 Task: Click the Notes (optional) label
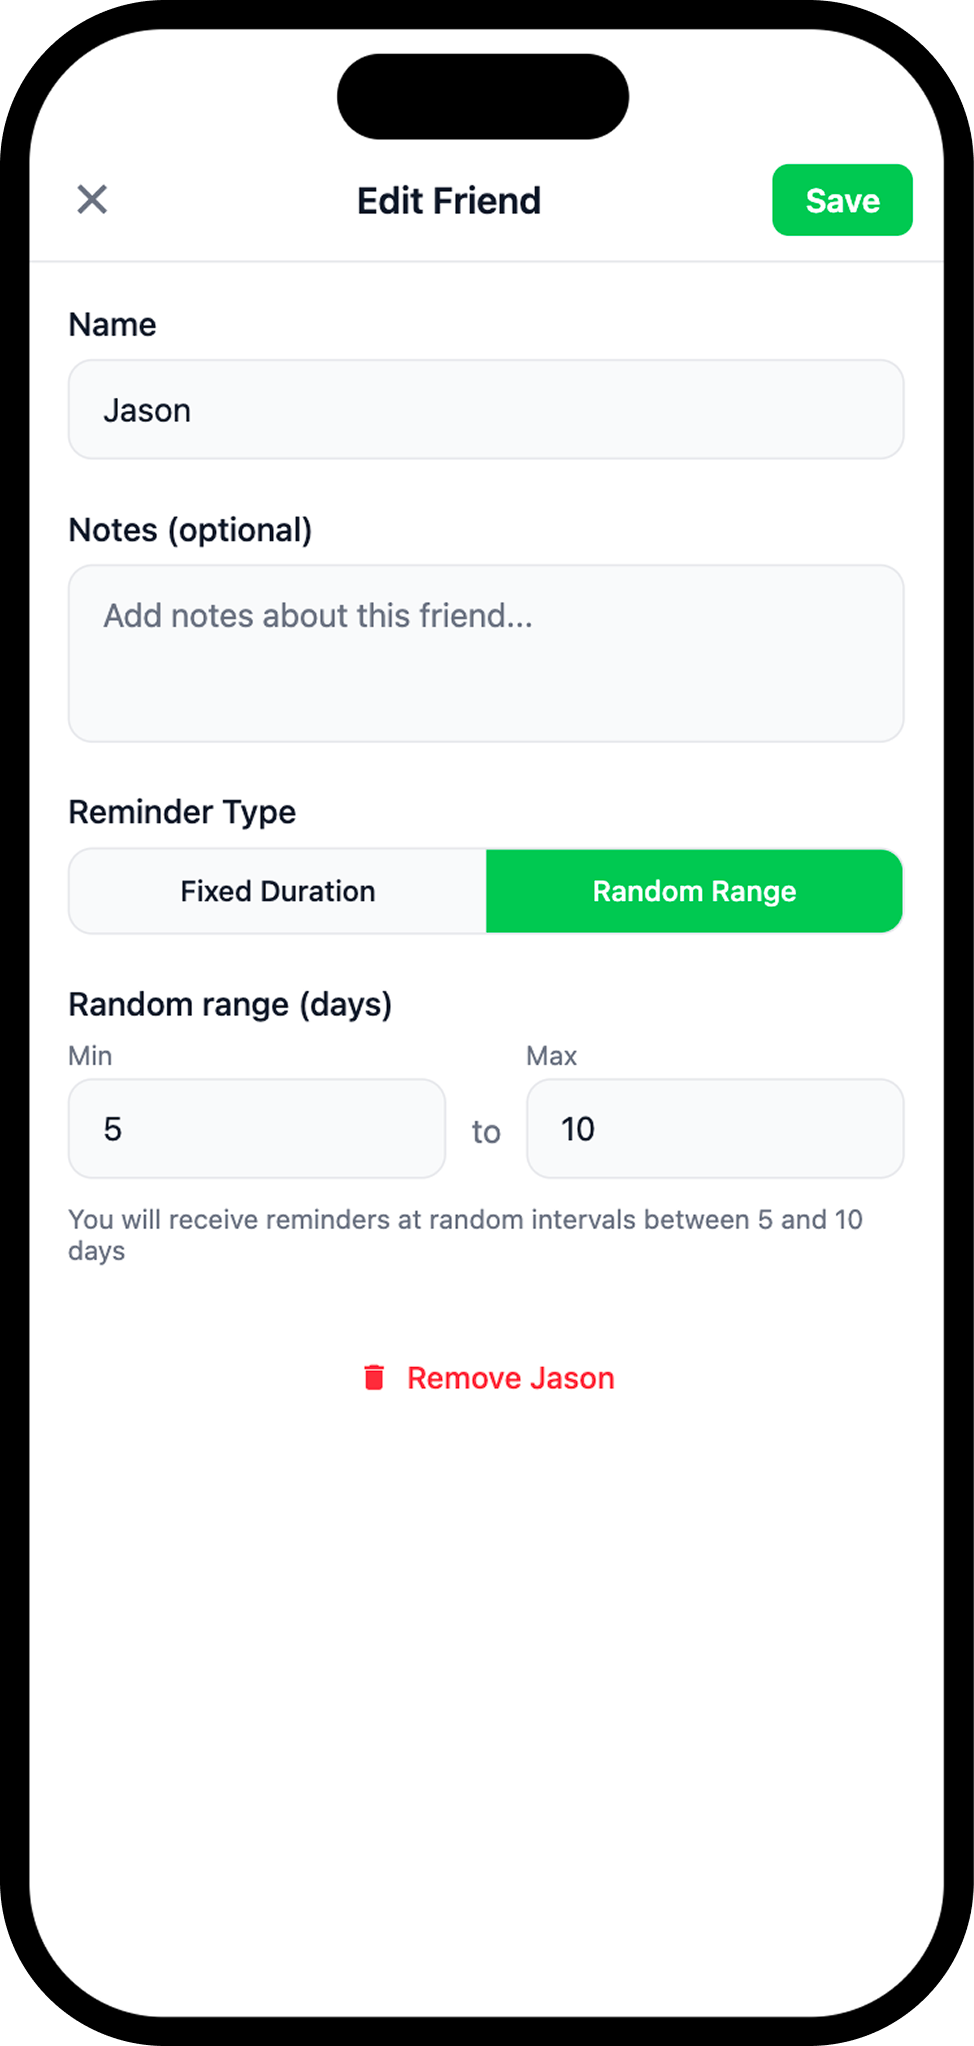190,530
